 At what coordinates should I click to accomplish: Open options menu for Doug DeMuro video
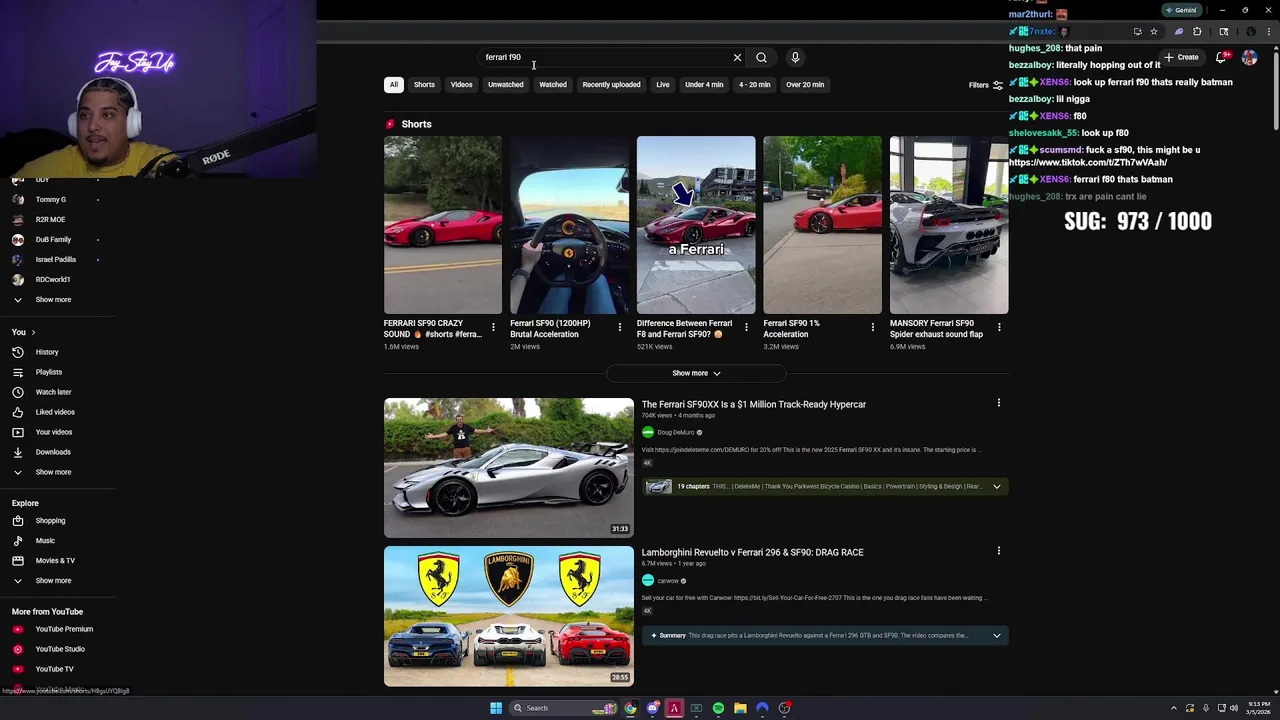(x=998, y=403)
